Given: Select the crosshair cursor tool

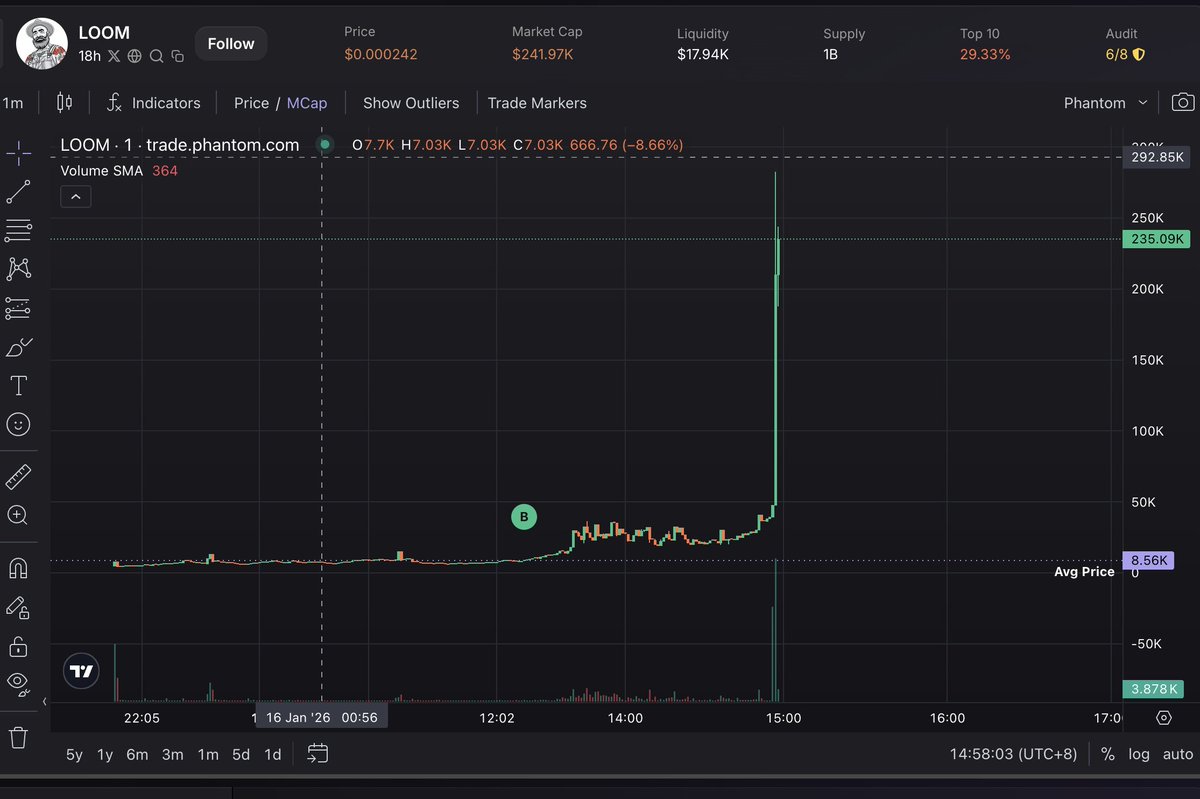Looking at the screenshot, I should pyautogui.click(x=18, y=154).
